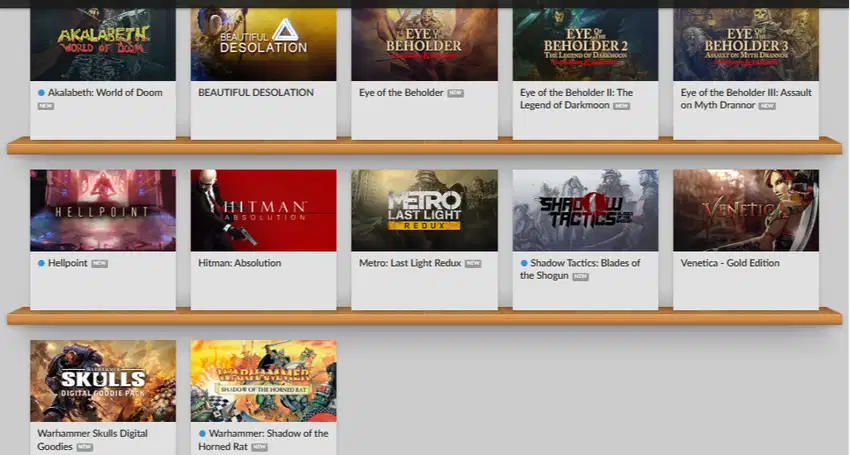The image size is (850, 455).
Task: Click the NEW badge next to Eye of the Beholder
Action: pyautogui.click(x=455, y=93)
